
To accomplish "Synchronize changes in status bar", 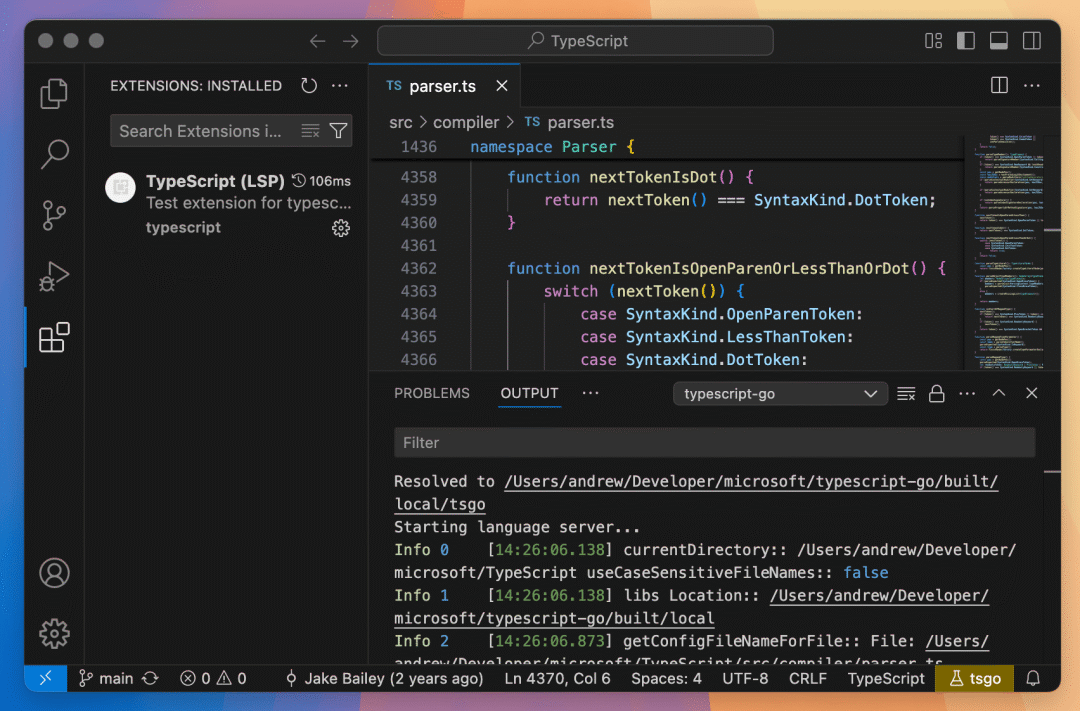I will [150, 679].
